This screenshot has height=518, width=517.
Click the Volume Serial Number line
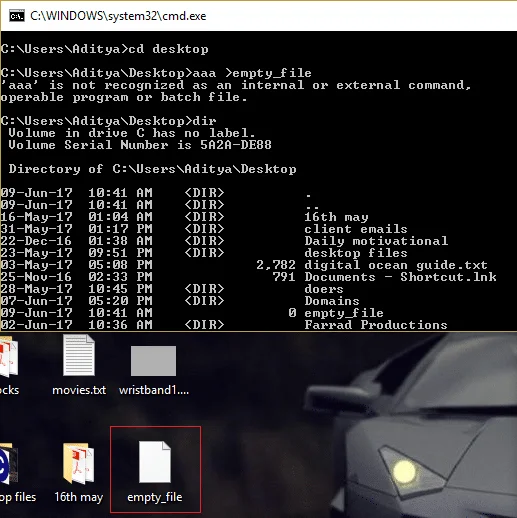140,145
